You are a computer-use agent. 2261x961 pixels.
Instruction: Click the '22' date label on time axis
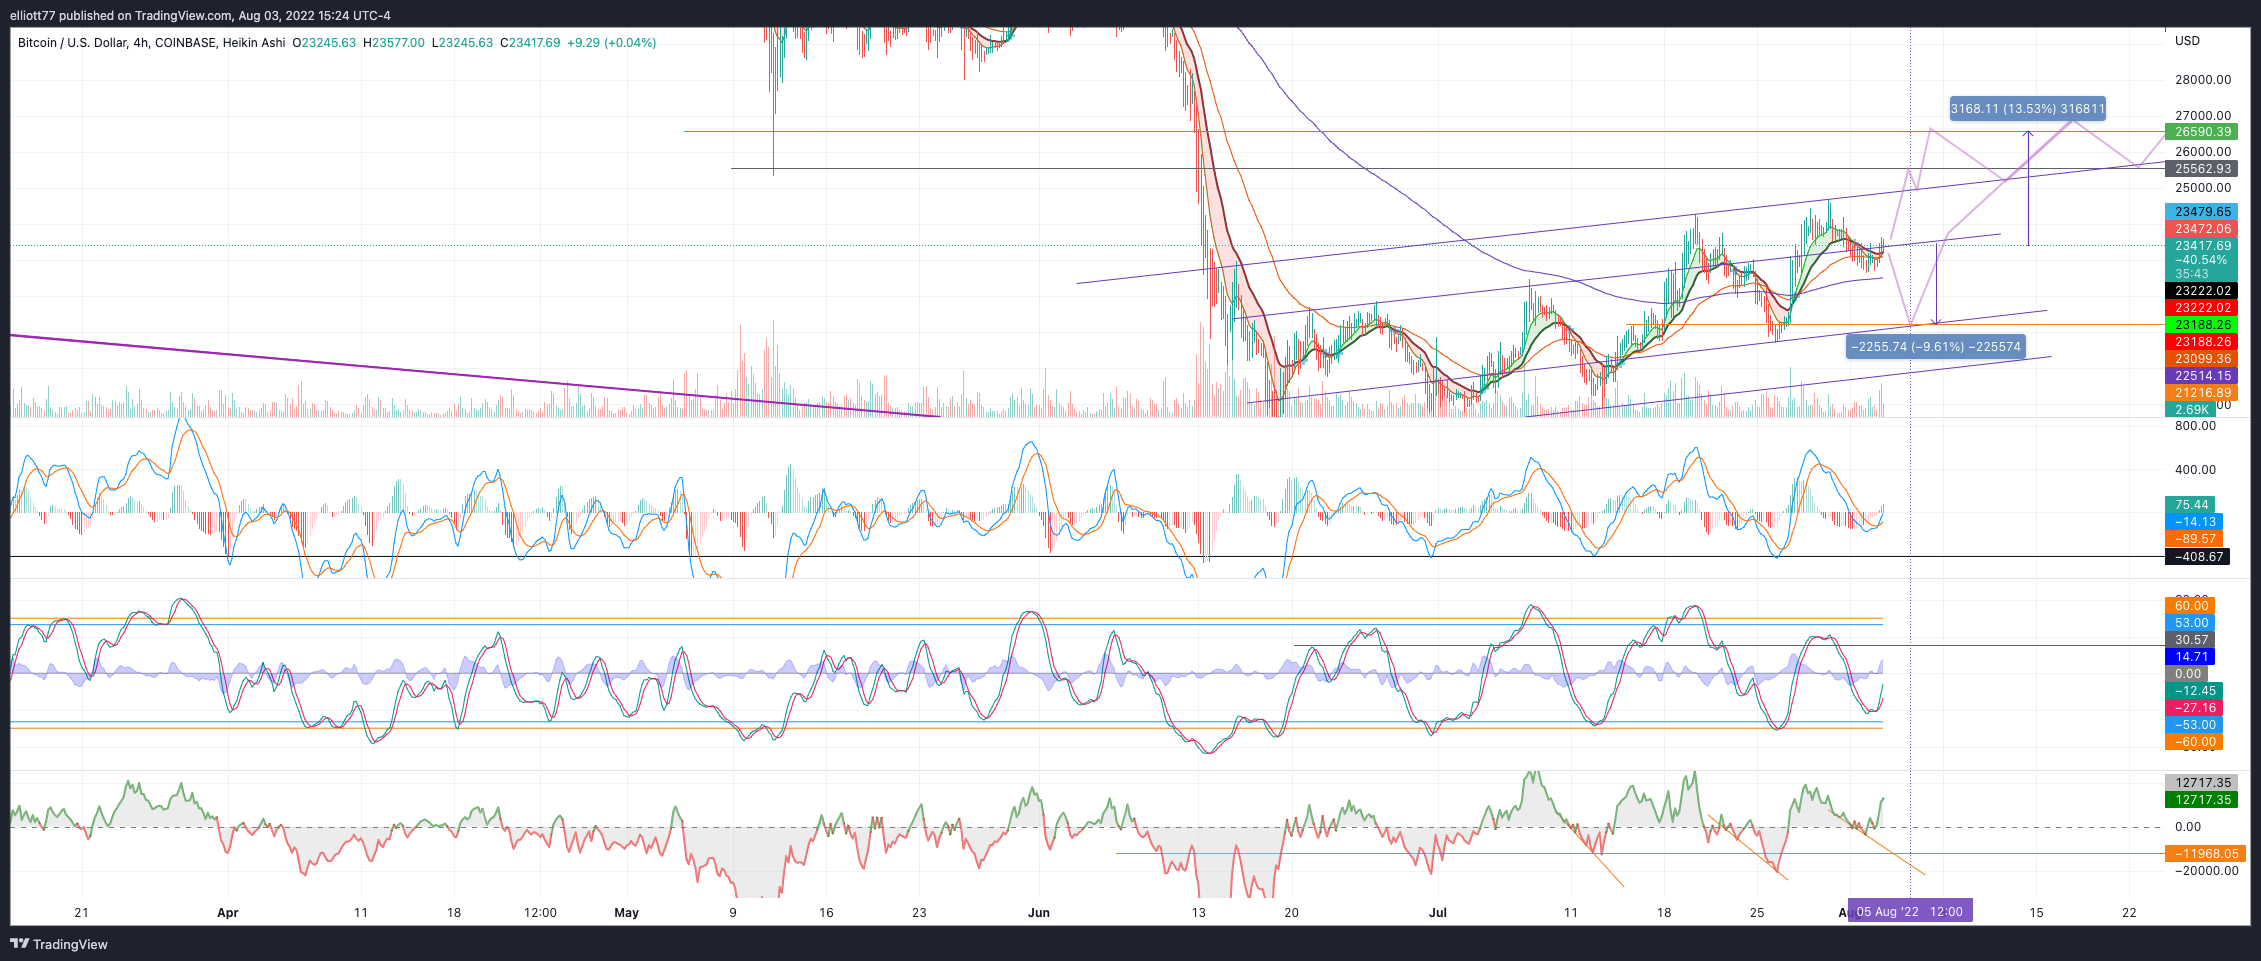point(2129,912)
